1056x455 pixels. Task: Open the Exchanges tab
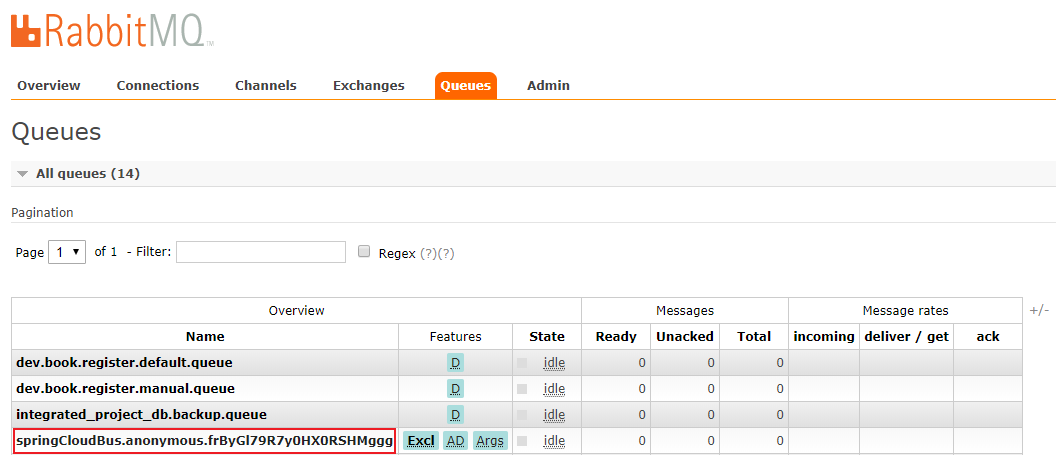click(368, 85)
